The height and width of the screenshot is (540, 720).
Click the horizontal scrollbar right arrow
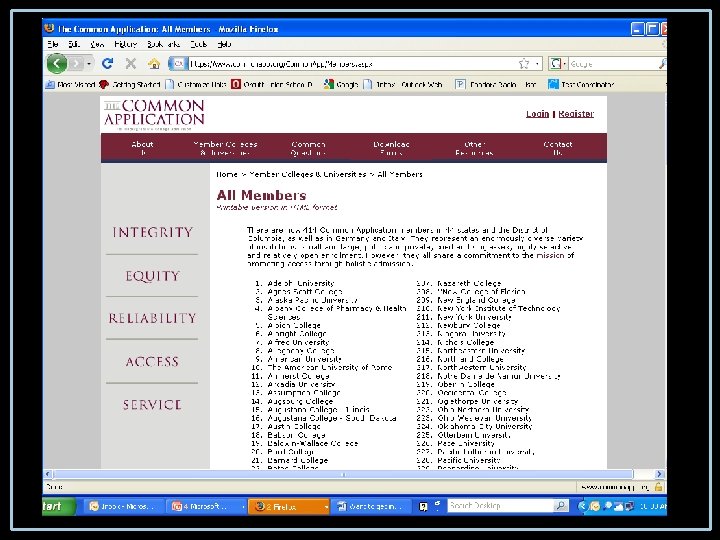(x=659, y=474)
